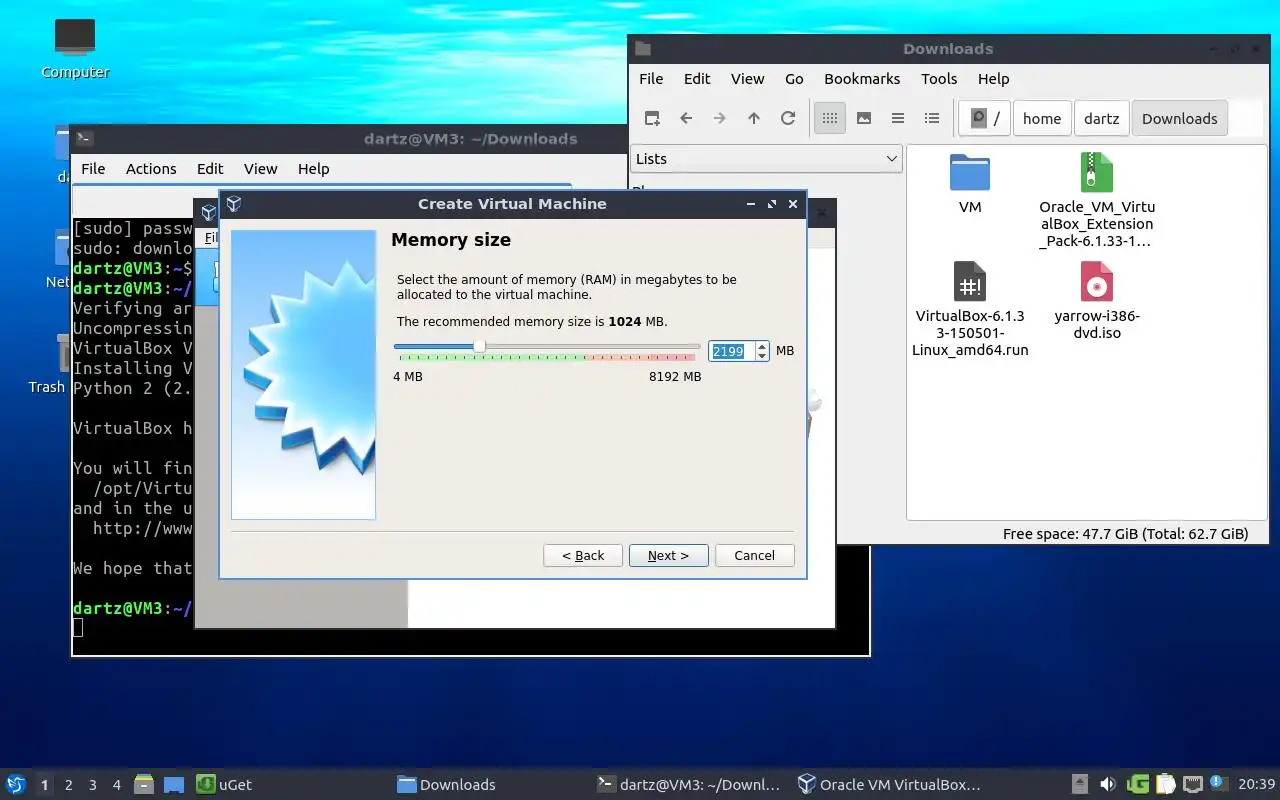The width and height of the screenshot is (1280, 800).
Task: Show desktop via taskbar quick launch icon
Action: click(x=174, y=784)
